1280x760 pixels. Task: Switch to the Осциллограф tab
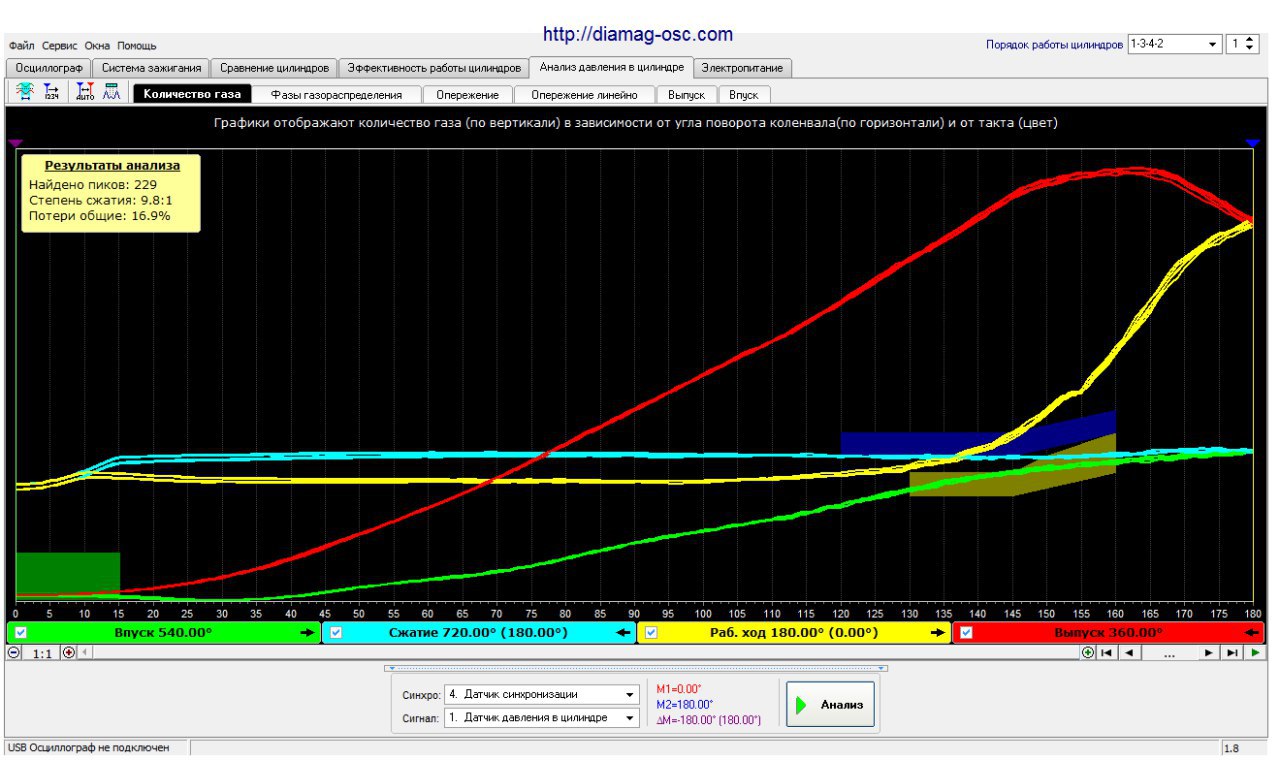[48, 68]
